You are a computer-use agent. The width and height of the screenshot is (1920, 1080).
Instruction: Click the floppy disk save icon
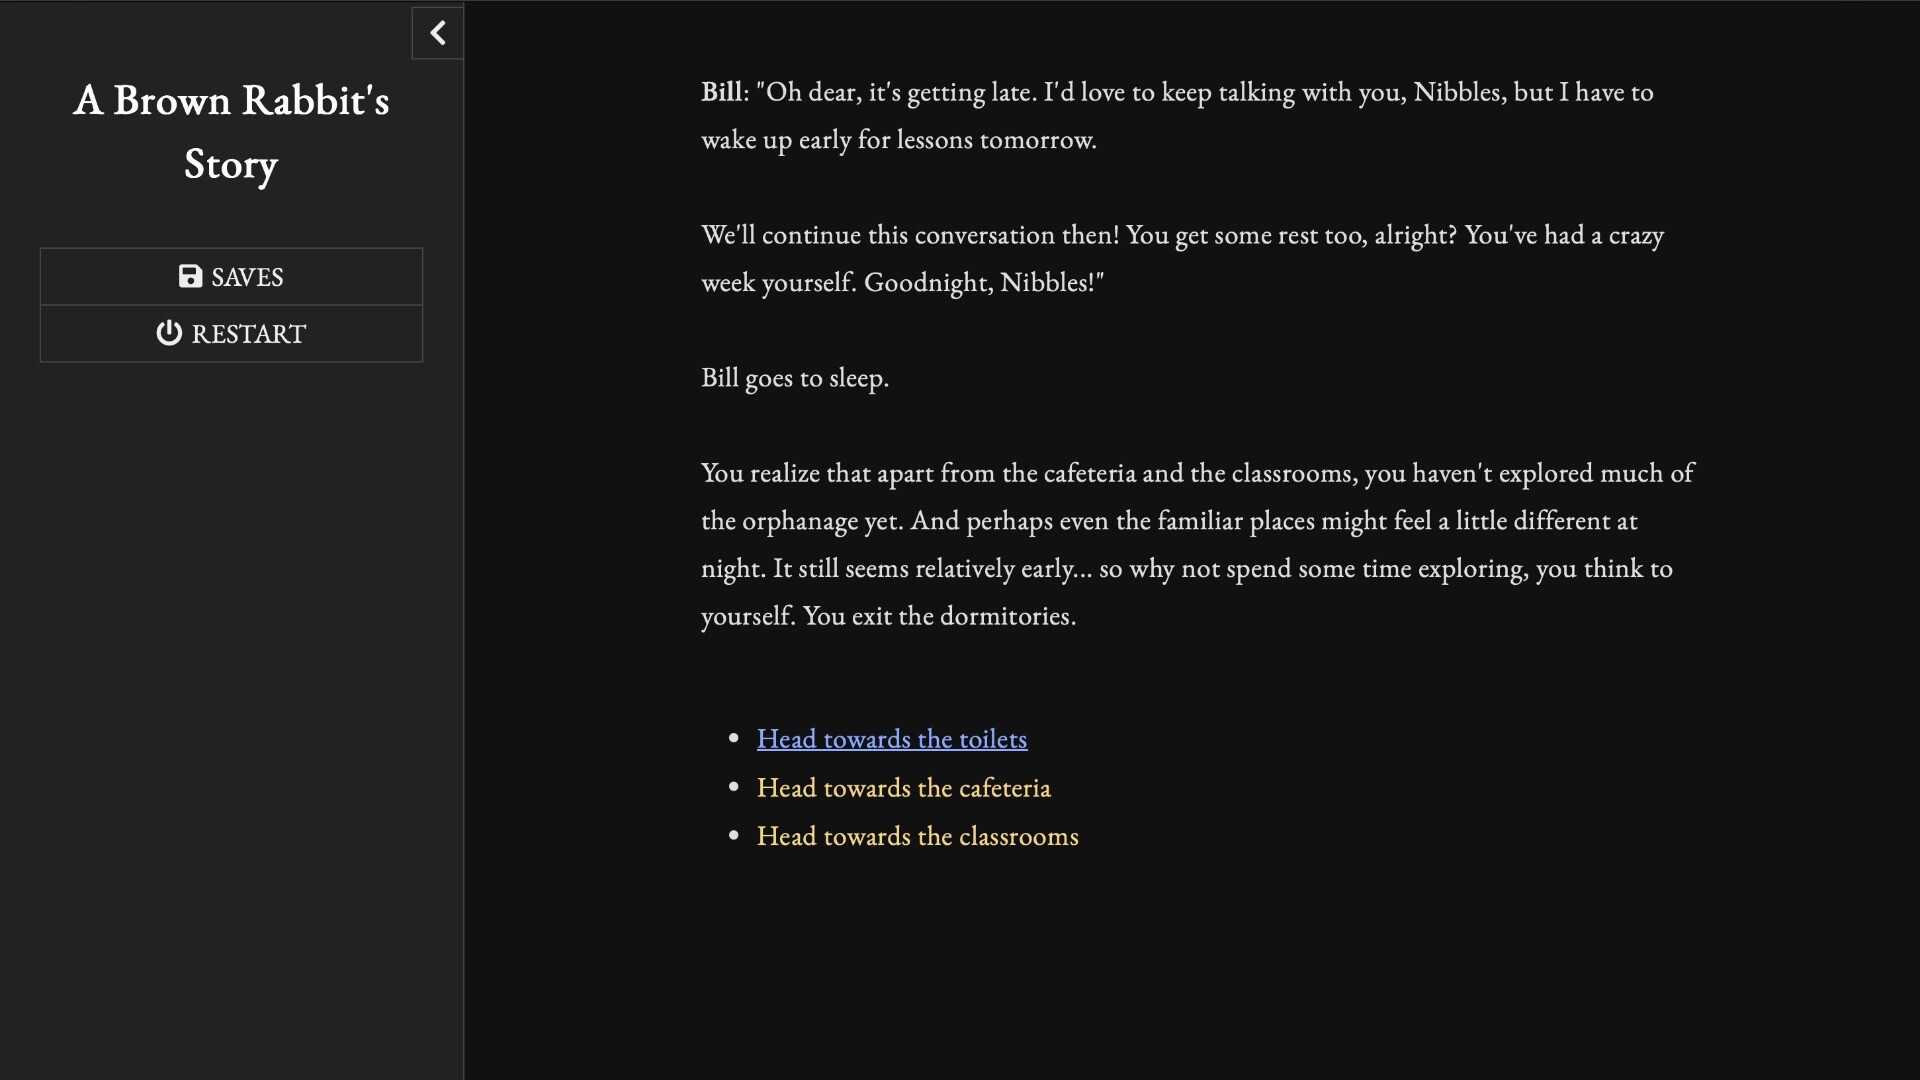click(x=190, y=277)
